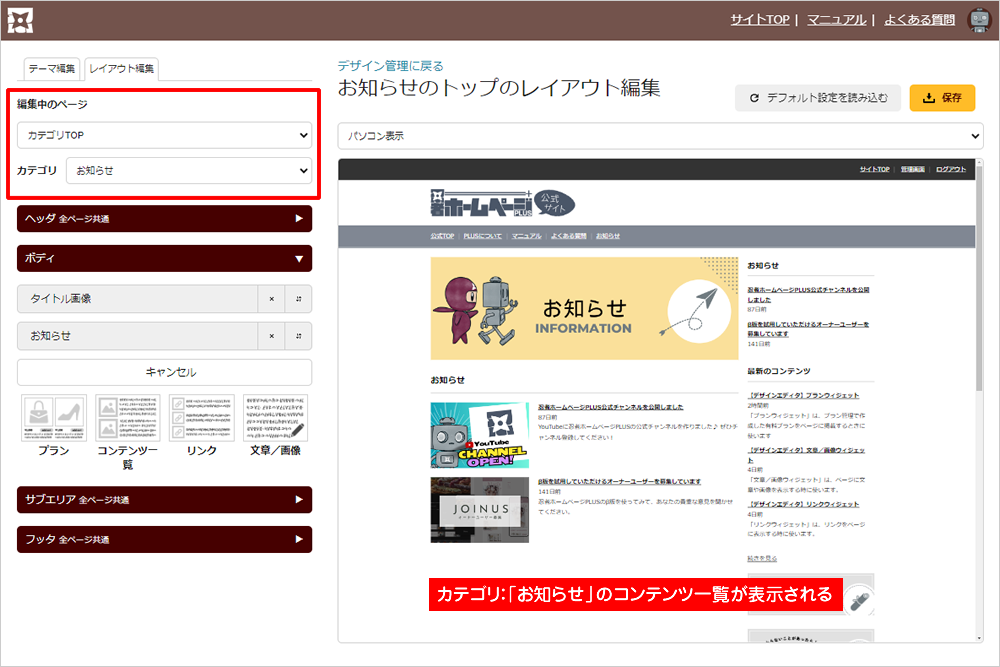
Task: Open the パソコン表示 display mode dropdown
Action: coord(660,135)
